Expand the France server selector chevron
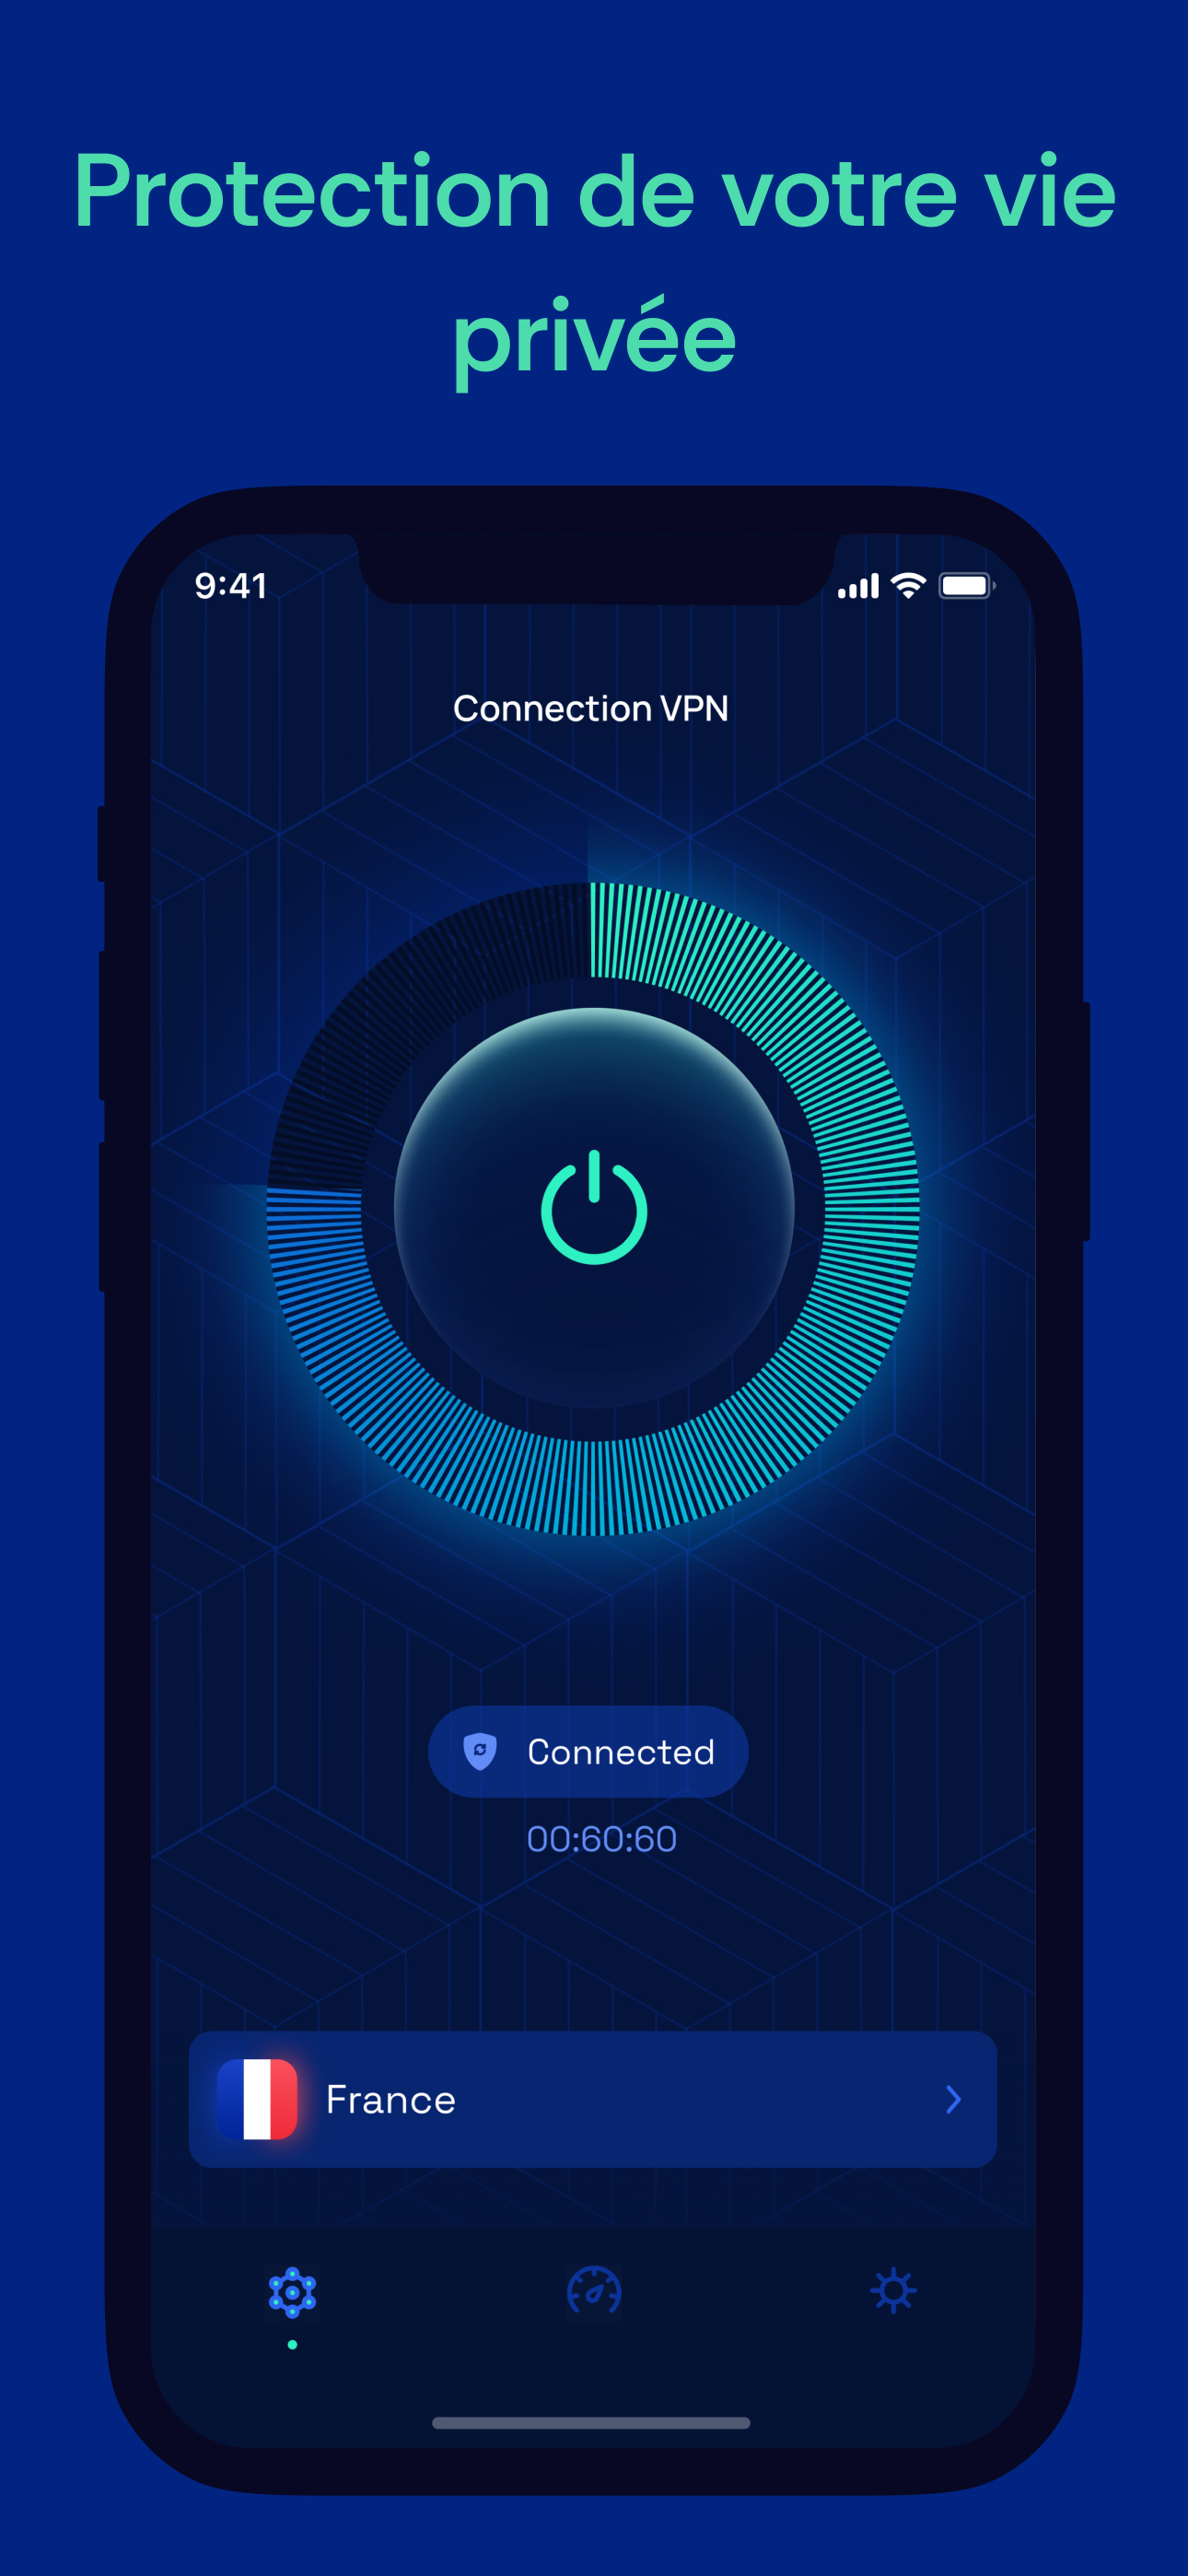The height and width of the screenshot is (2576, 1188). [x=953, y=2099]
